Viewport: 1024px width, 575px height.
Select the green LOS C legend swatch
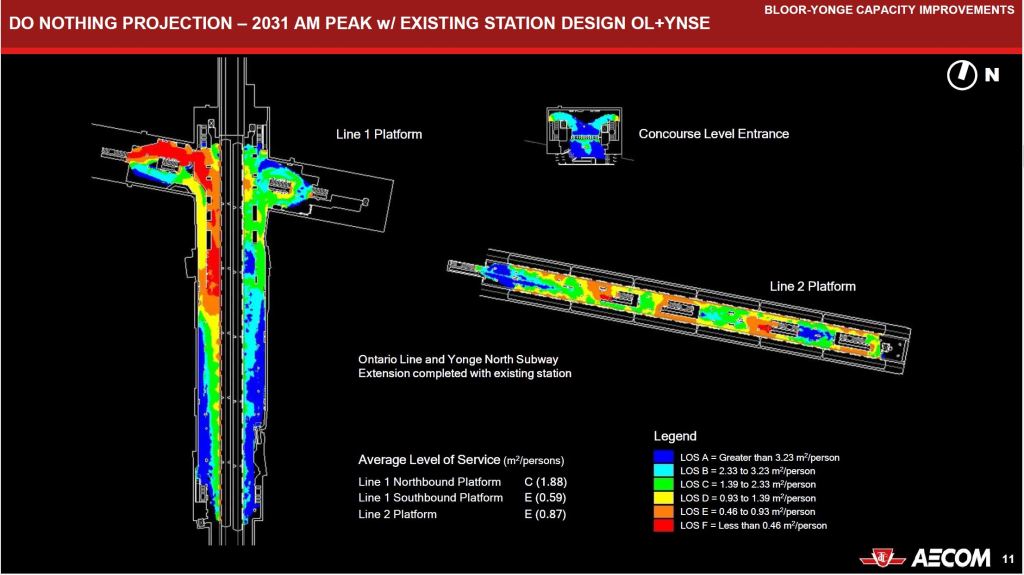tap(664, 484)
